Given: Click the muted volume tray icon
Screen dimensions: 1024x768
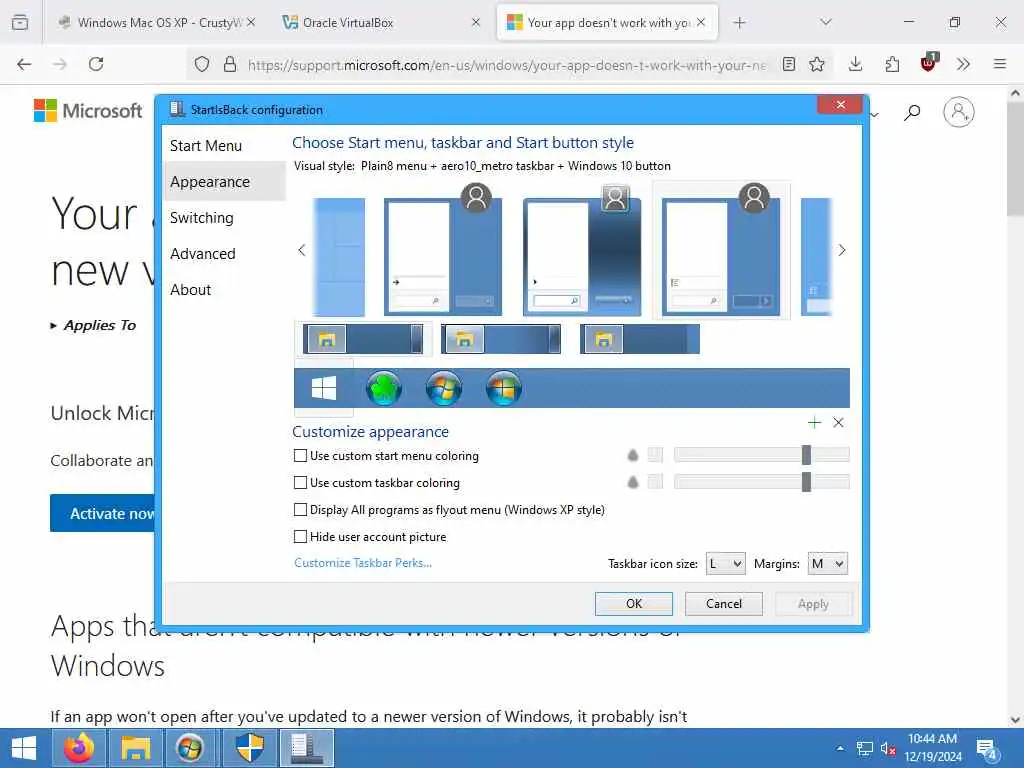Looking at the screenshot, I should click(x=888, y=748).
